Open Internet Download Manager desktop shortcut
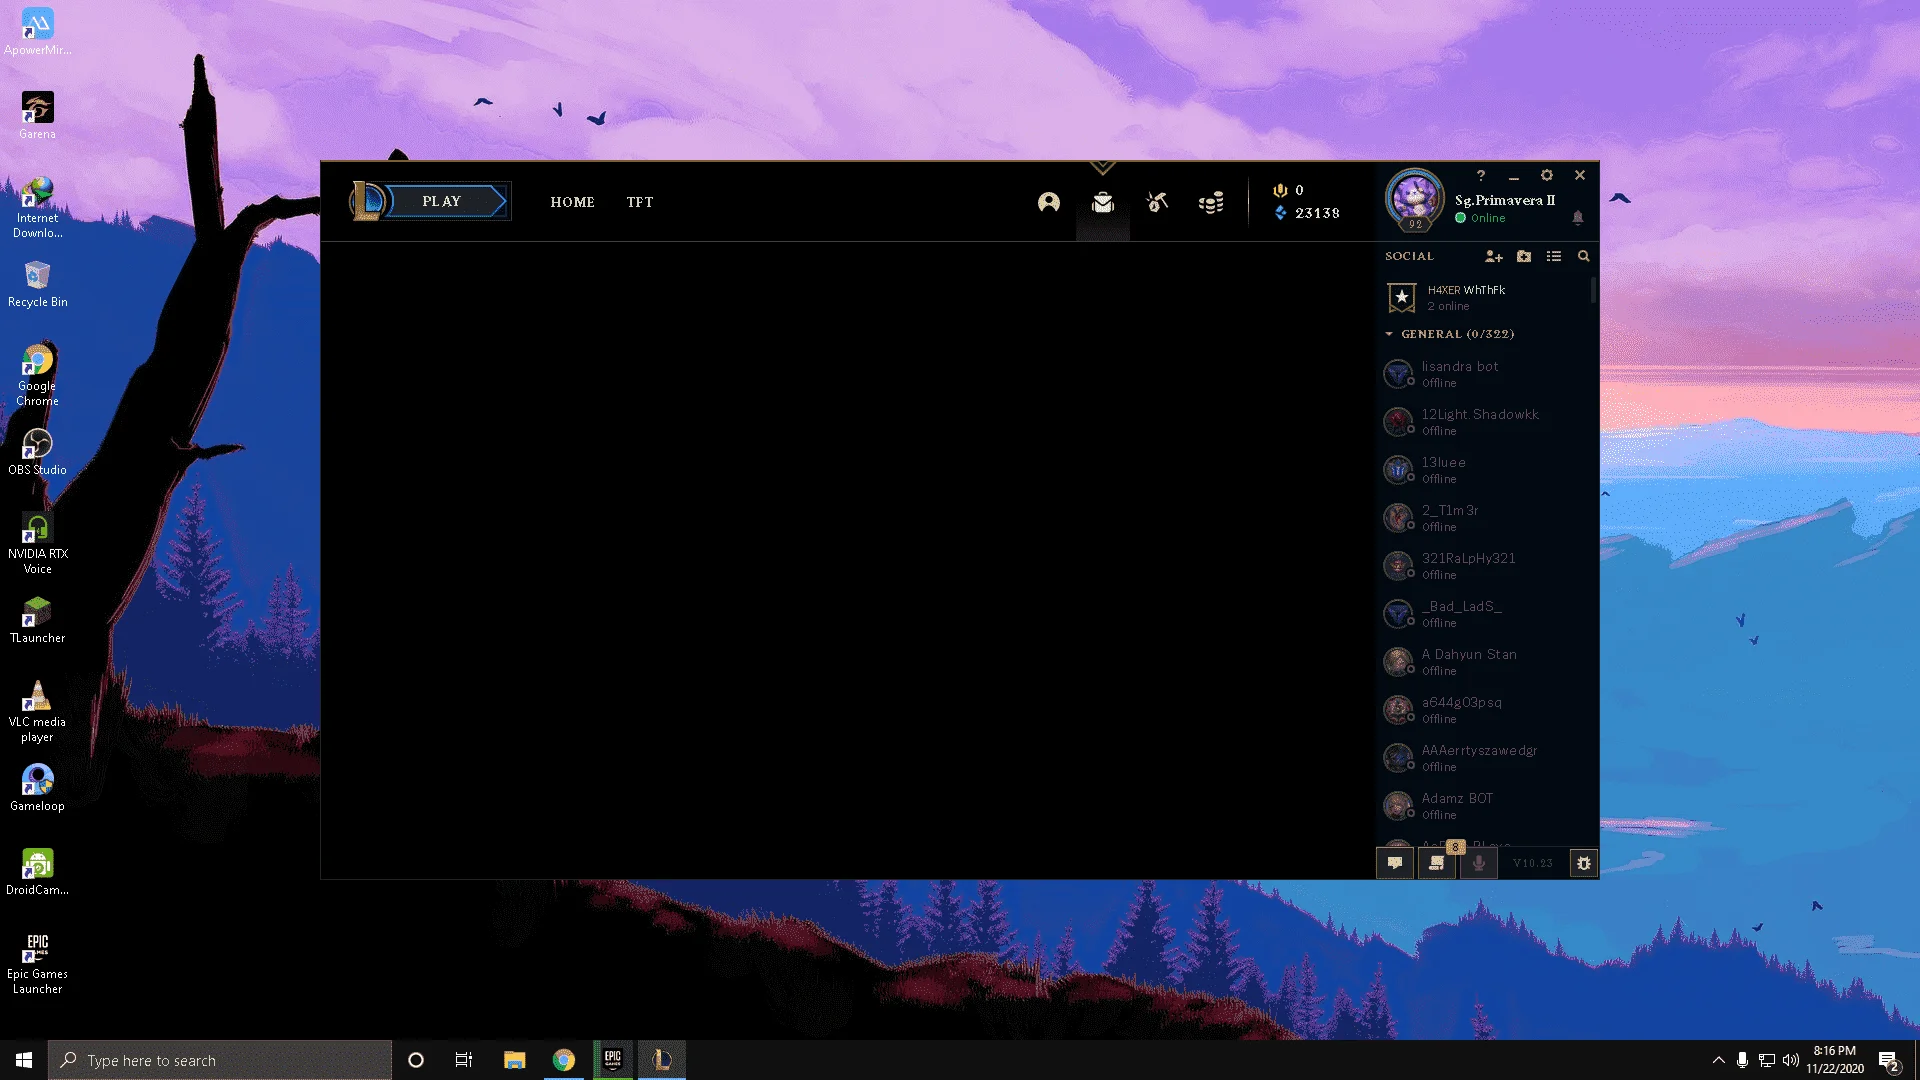 tap(37, 207)
